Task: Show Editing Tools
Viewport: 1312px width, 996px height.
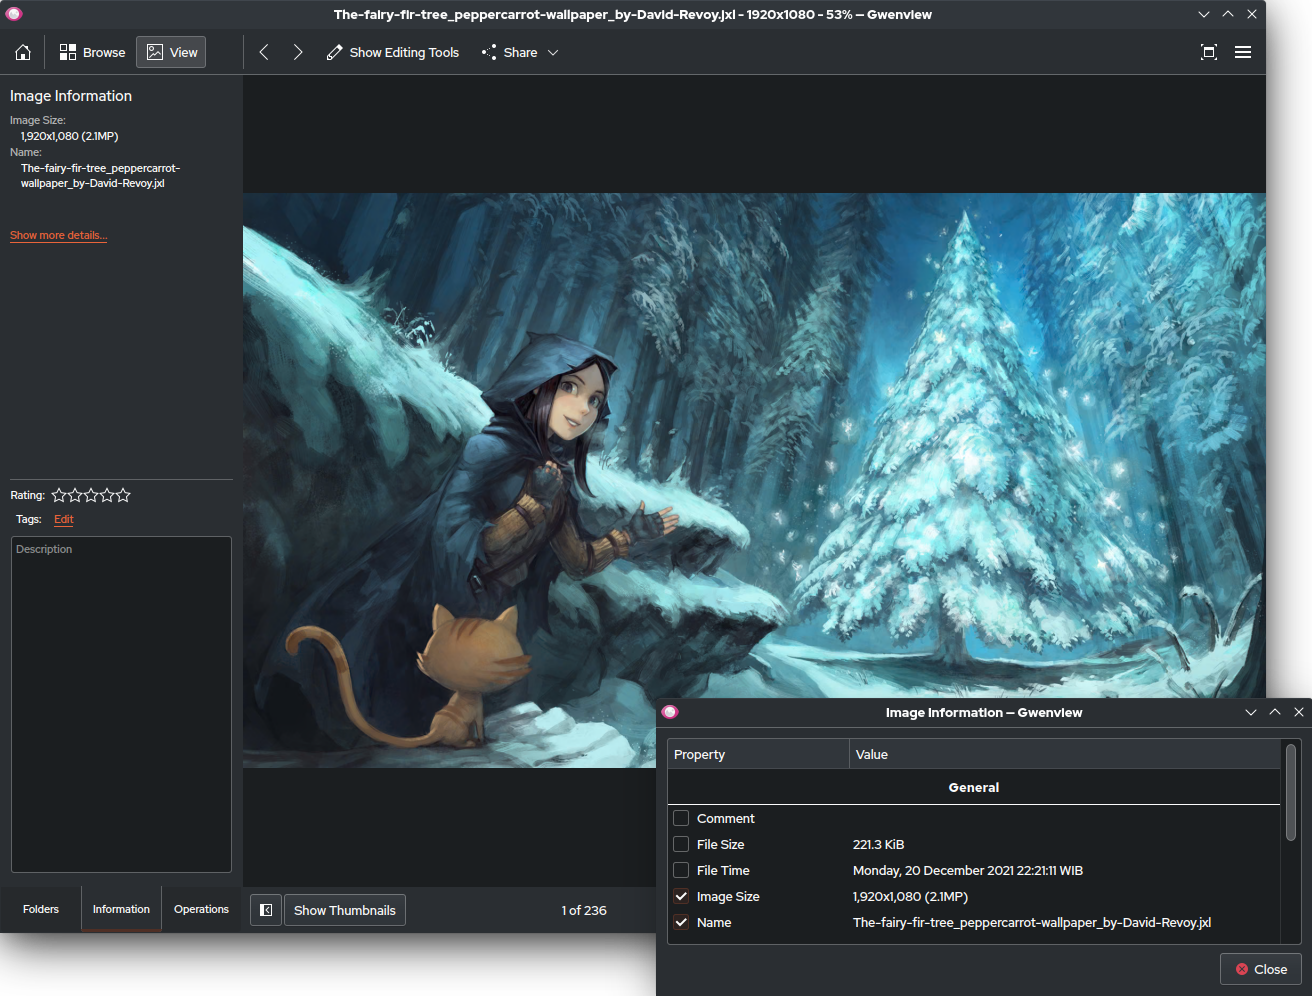Action: tap(393, 52)
